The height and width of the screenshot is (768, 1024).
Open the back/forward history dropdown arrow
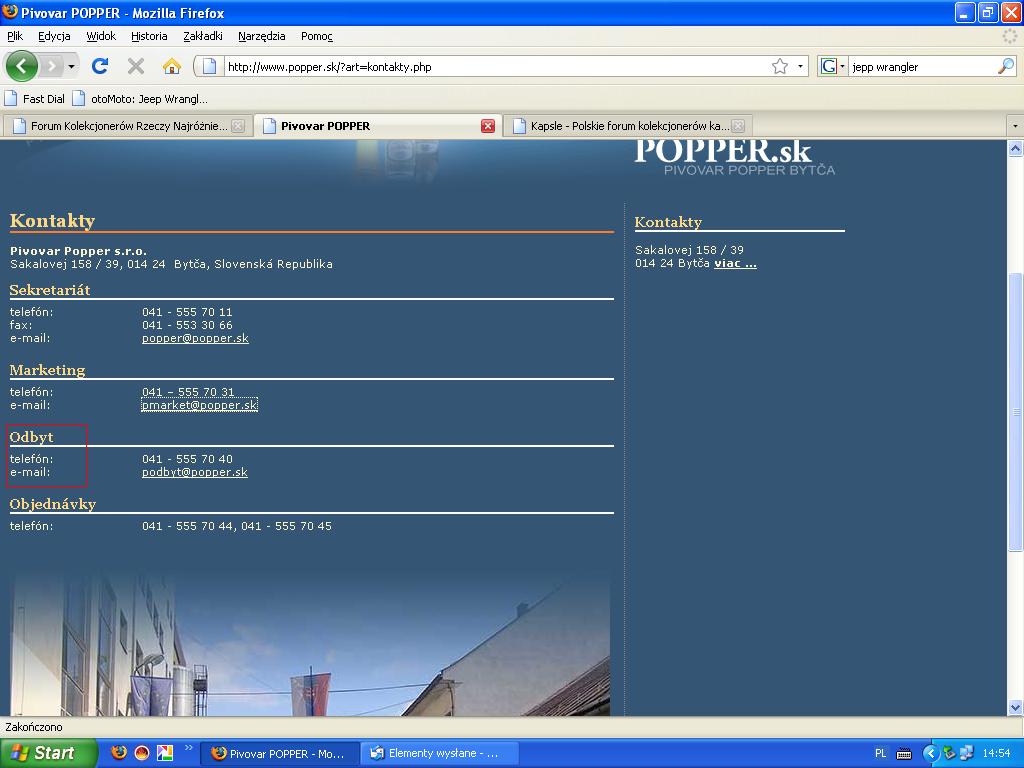(71, 67)
